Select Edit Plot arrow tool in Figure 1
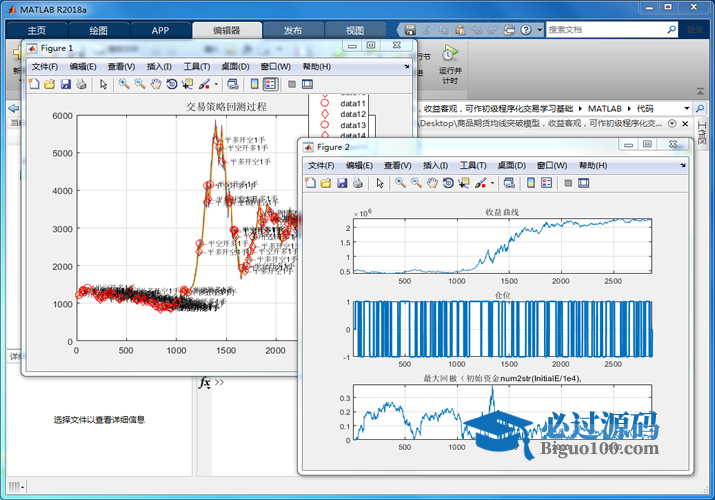Image resolution: width=715 pixels, height=500 pixels. click(x=104, y=84)
